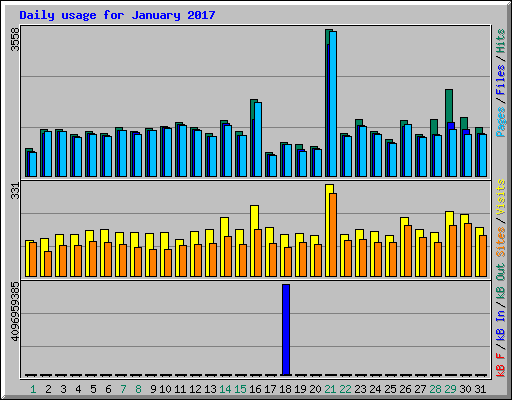512x400 pixels.
Task: Click the day label "11" on the x-axis
Action: pyautogui.click(x=180, y=389)
